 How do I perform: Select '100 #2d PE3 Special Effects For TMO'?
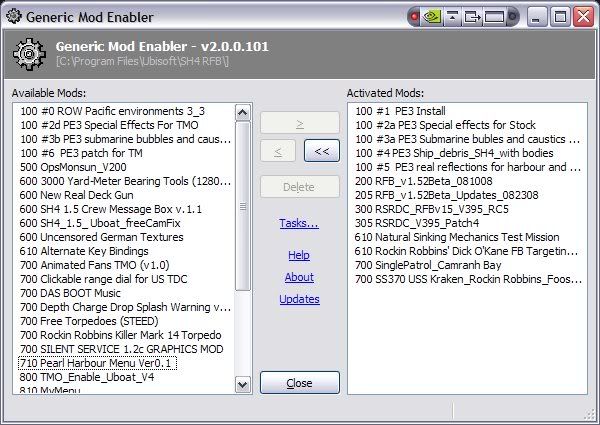(109, 125)
